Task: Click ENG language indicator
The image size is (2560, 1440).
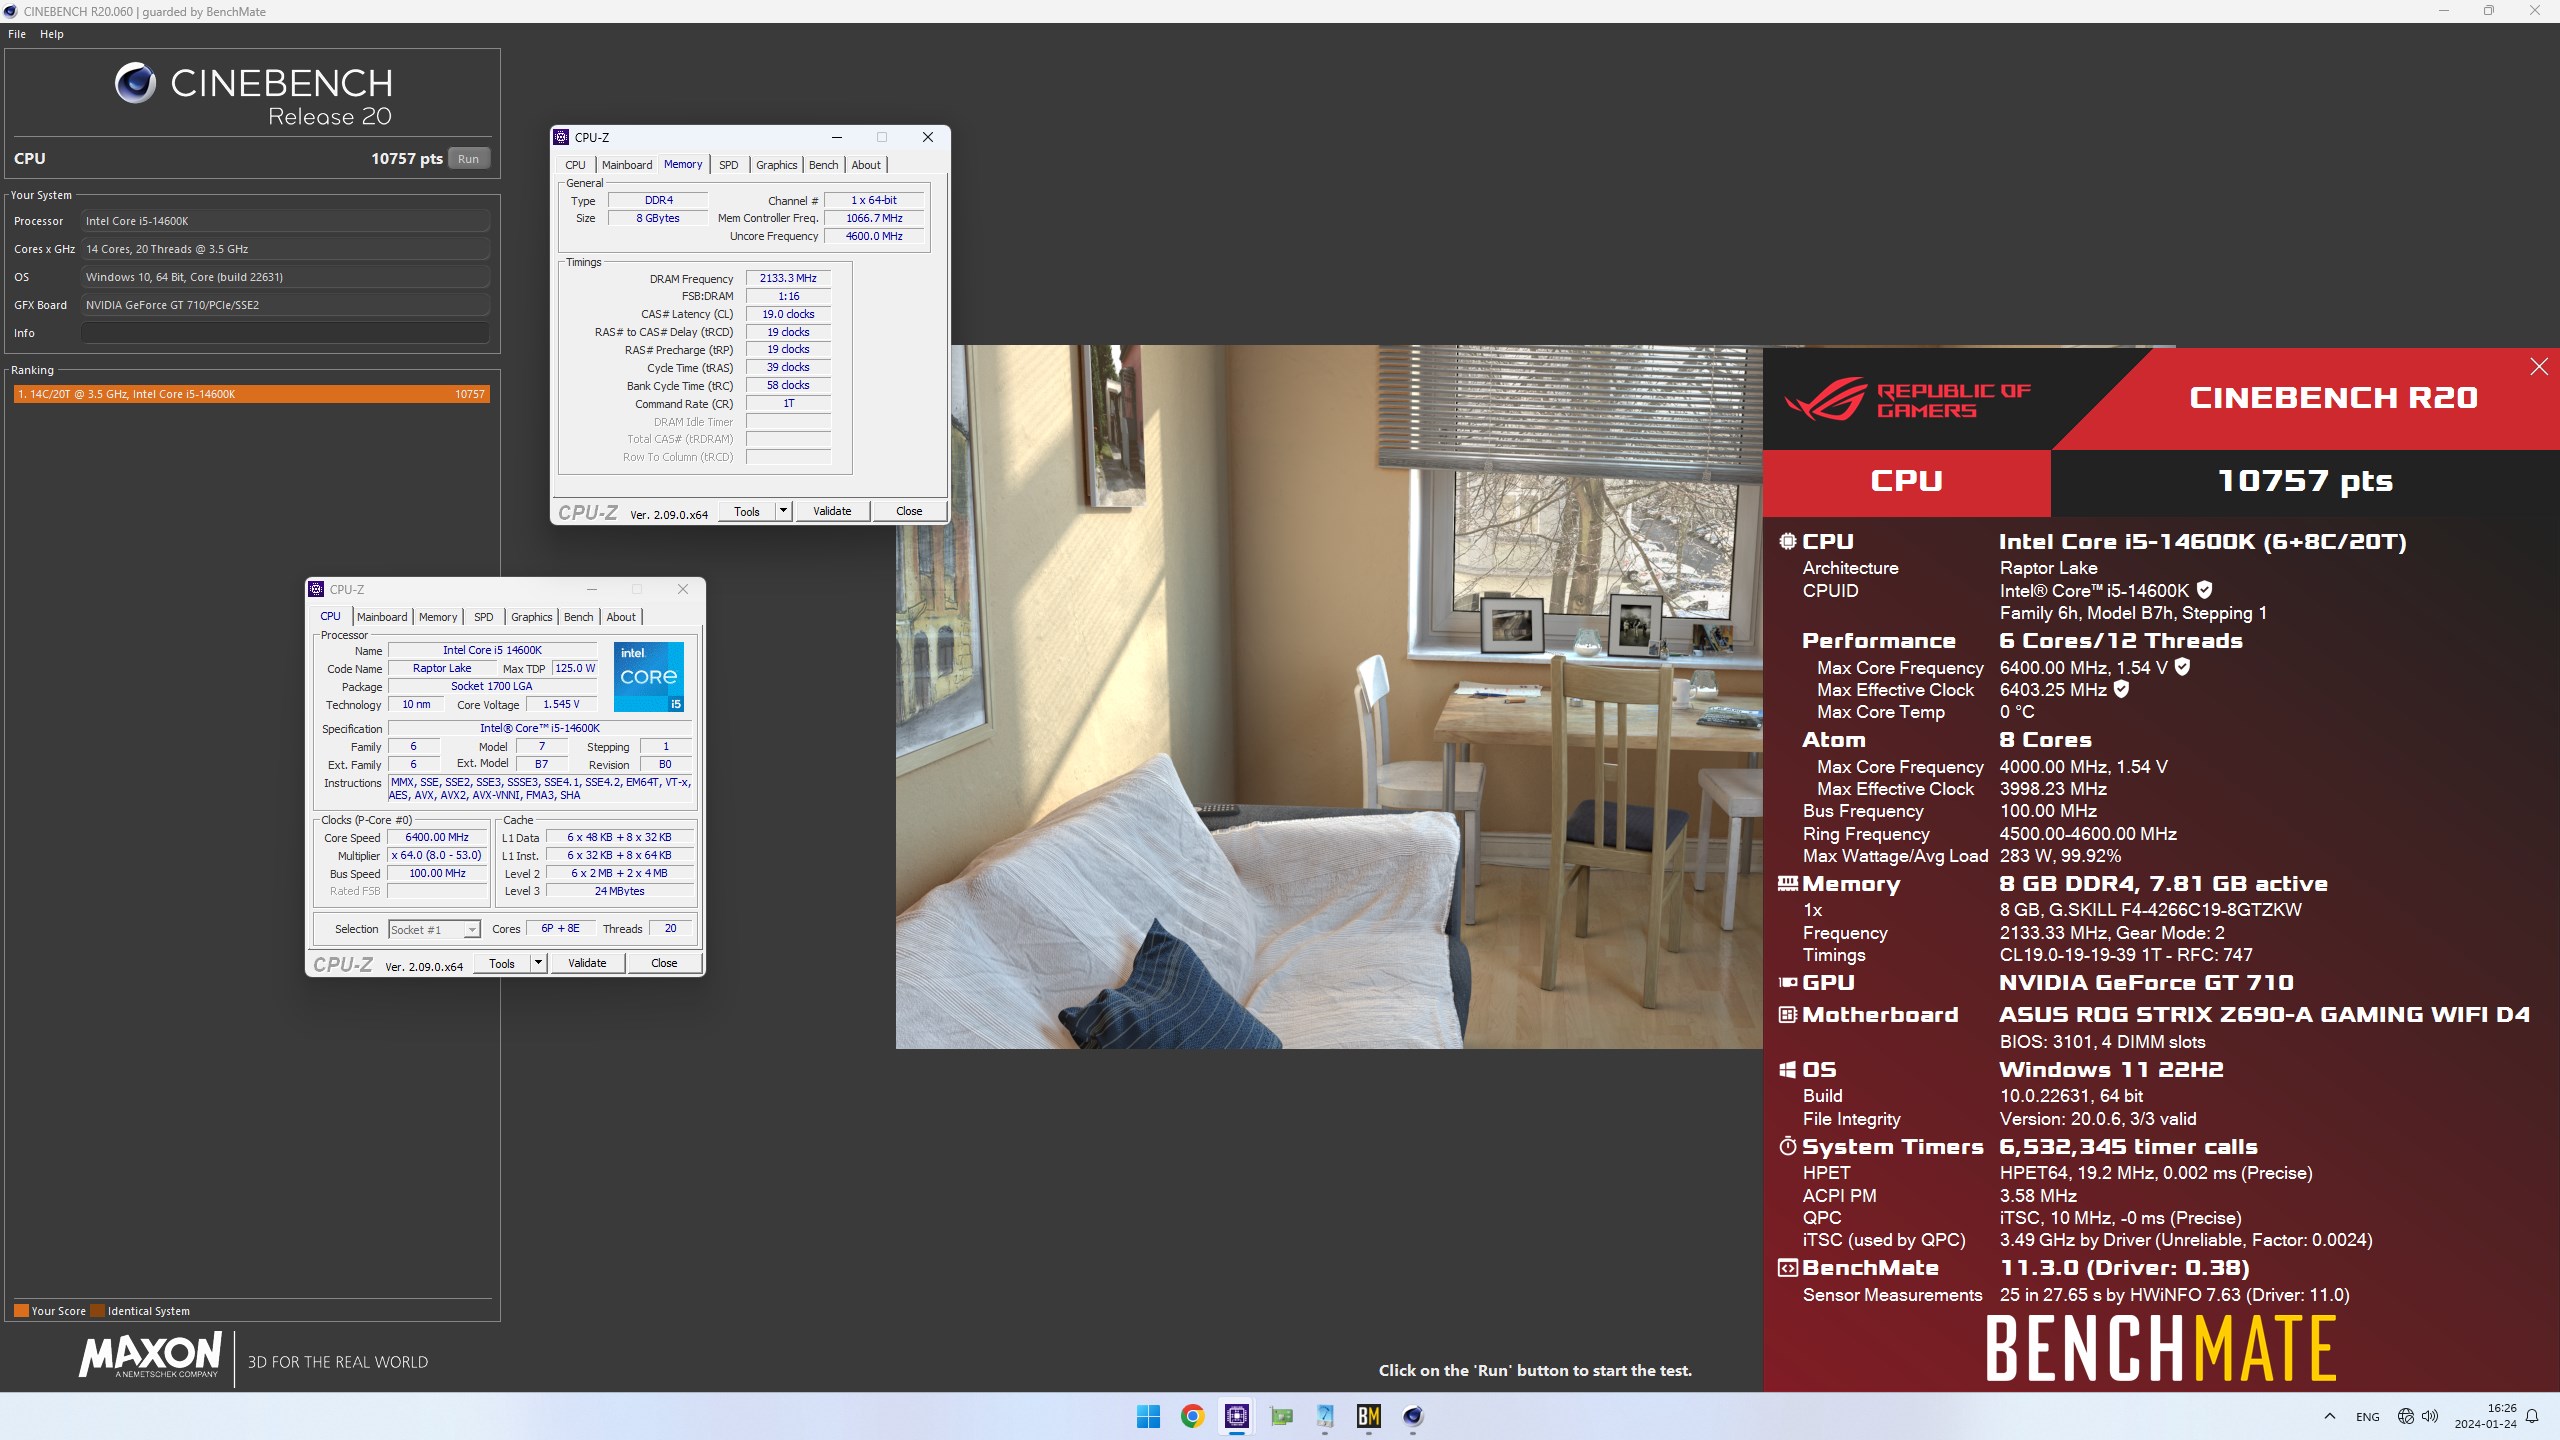Action: click(2368, 1416)
